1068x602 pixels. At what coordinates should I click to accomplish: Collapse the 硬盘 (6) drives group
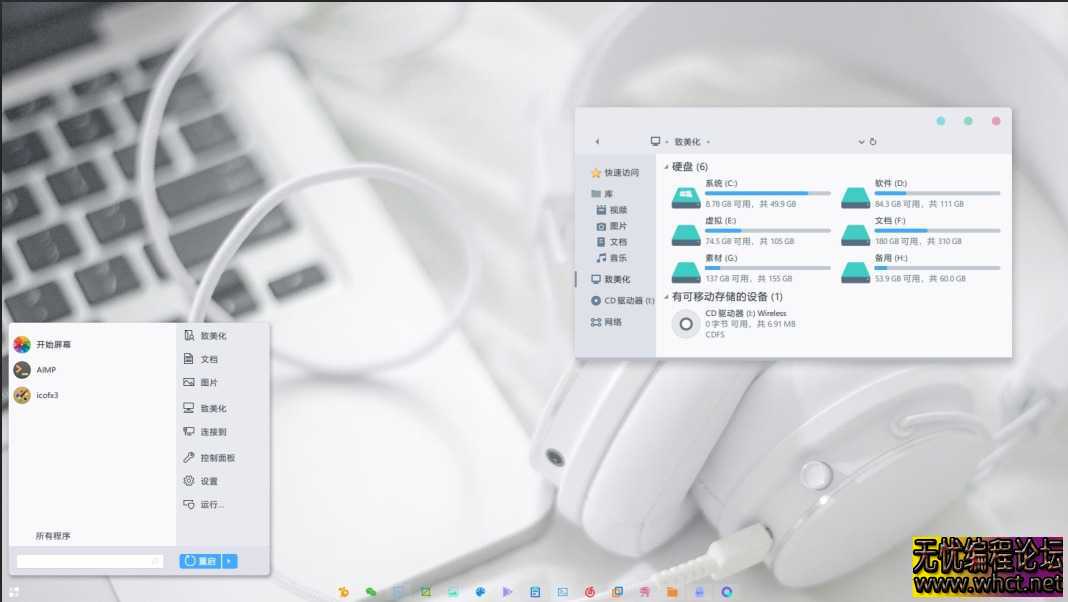(x=666, y=166)
